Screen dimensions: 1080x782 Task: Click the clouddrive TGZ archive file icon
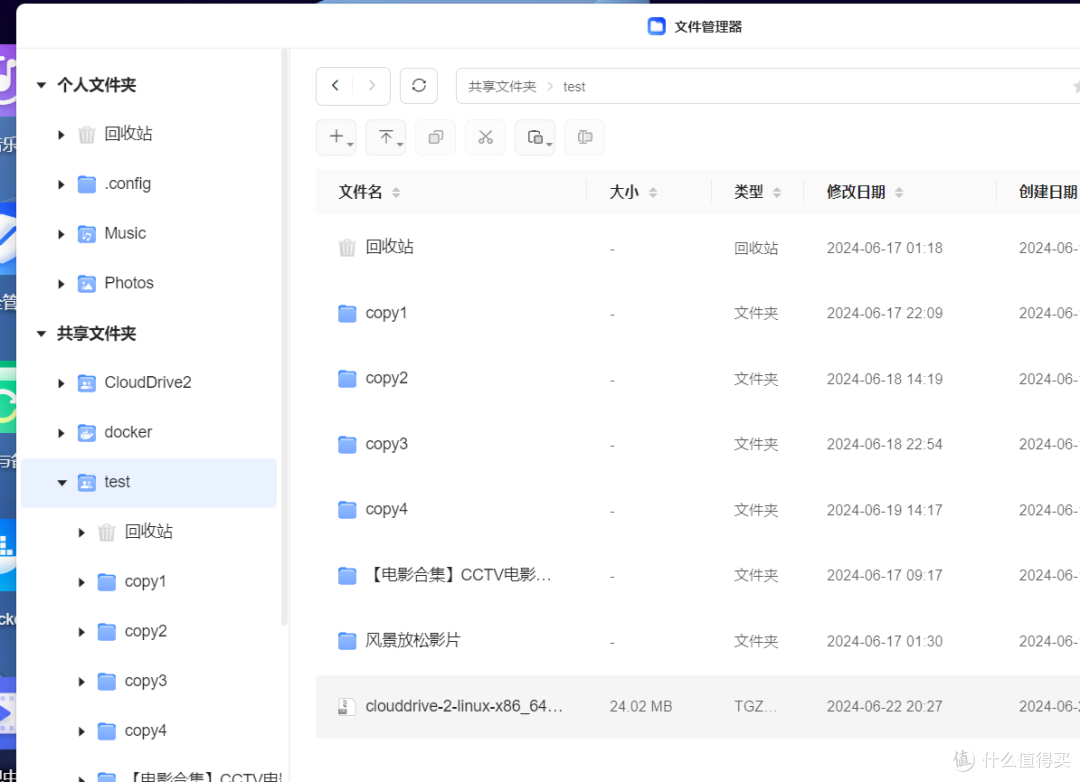coord(346,707)
